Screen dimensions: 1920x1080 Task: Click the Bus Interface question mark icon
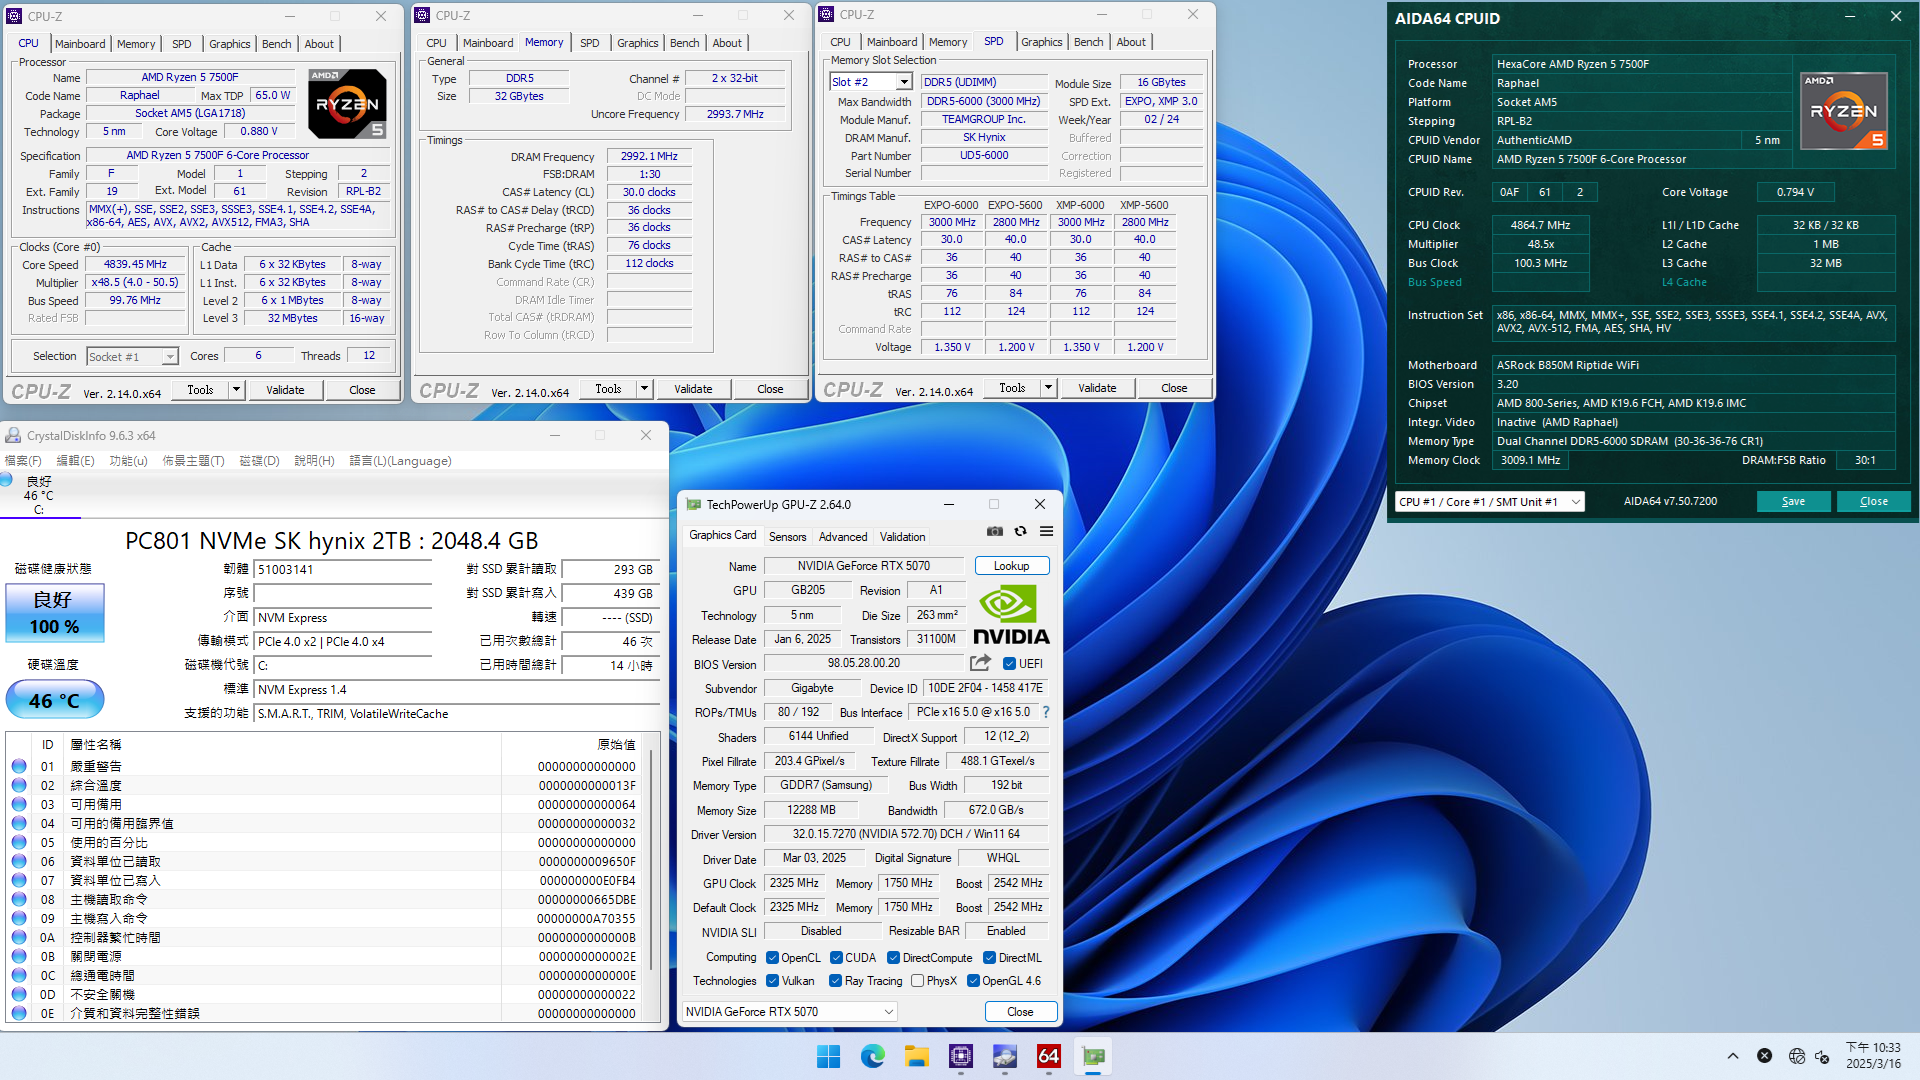[x=1046, y=712]
